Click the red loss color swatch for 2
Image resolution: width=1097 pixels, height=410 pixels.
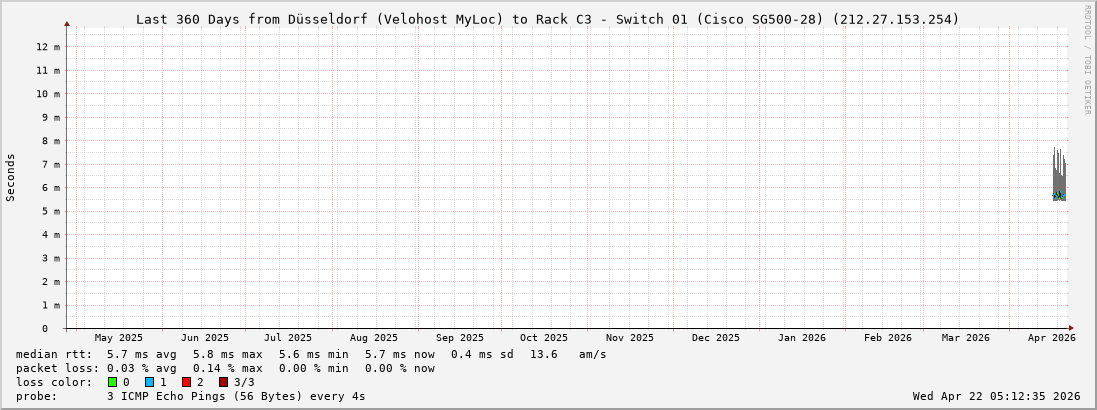tap(186, 382)
